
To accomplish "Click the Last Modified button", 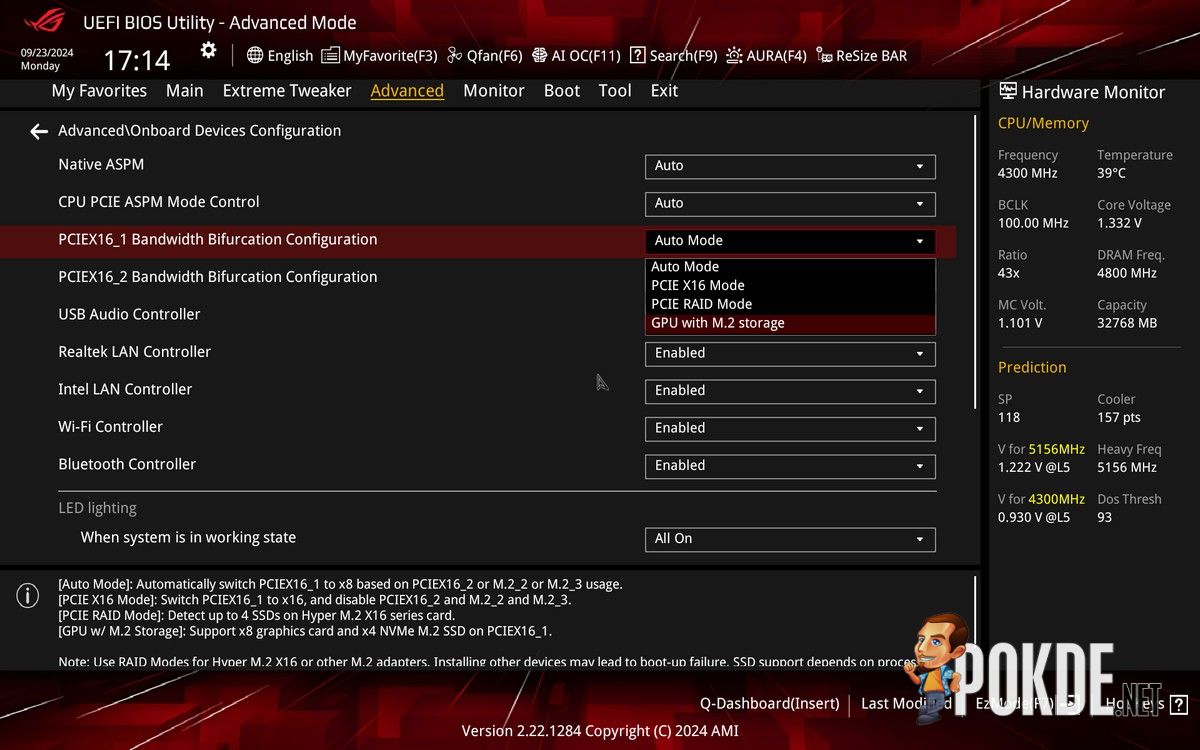I will click(x=906, y=703).
